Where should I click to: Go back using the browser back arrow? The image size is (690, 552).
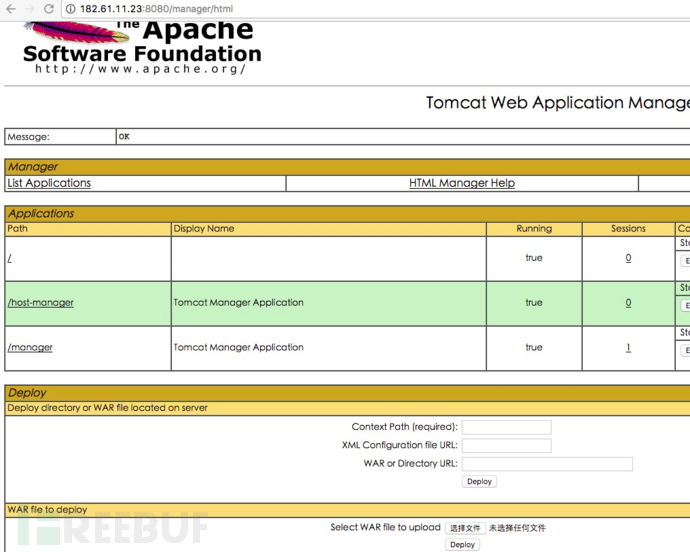pos(11,8)
